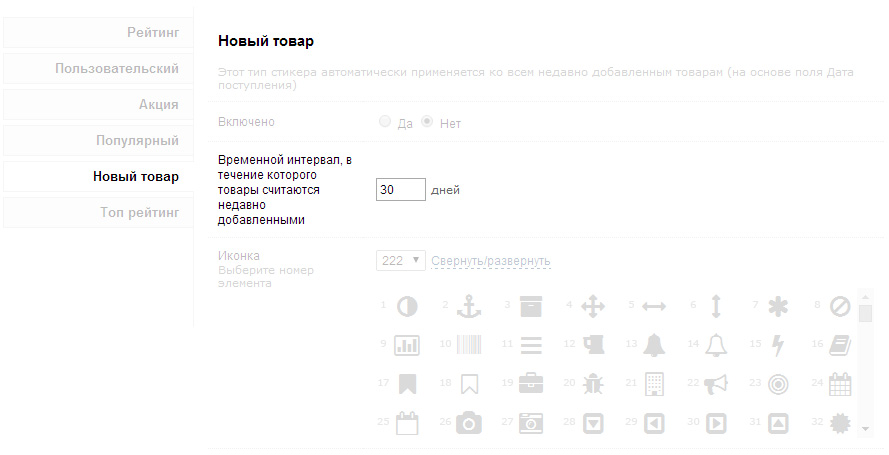Pick the filled bookmark icon number 17
This screenshot has width=889, height=455.
(407, 383)
